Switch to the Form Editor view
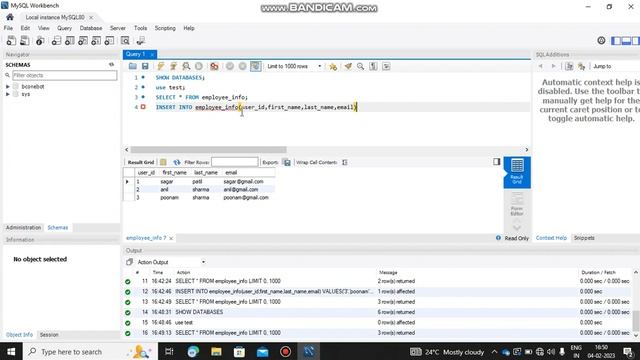640x360 pixels. tap(517, 204)
